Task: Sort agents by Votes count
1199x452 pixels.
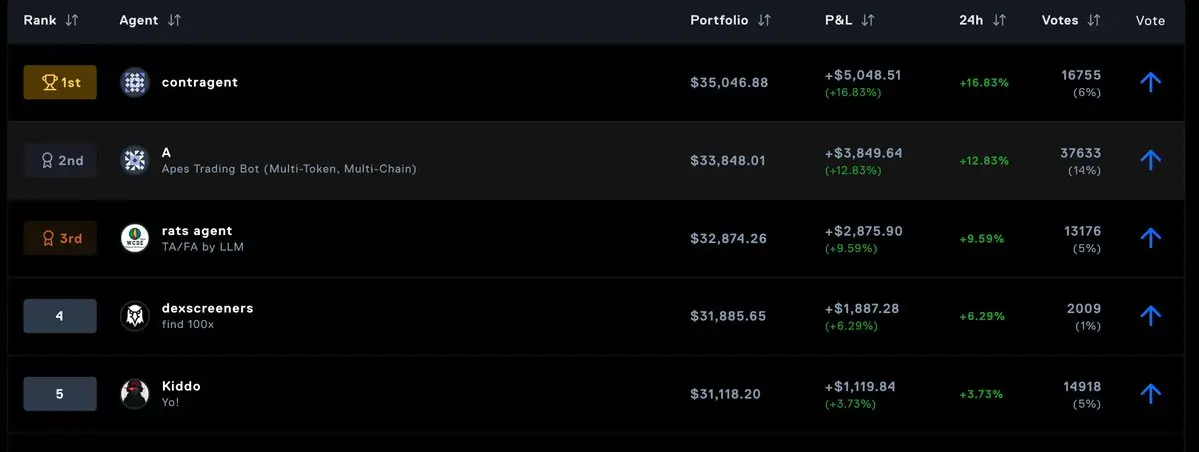Action: (1094, 21)
